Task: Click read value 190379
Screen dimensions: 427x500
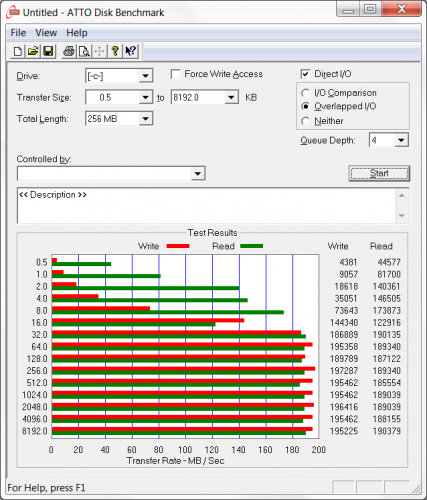Action: pyautogui.click(x=387, y=431)
